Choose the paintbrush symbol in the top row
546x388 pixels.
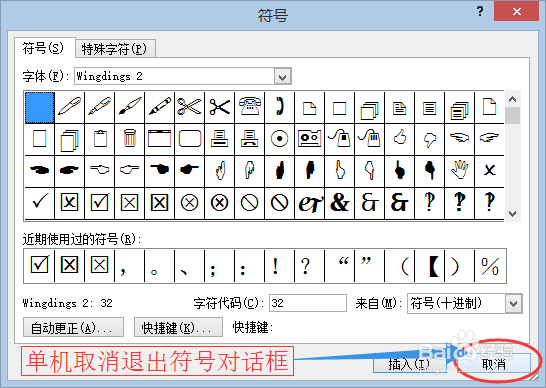point(130,107)
